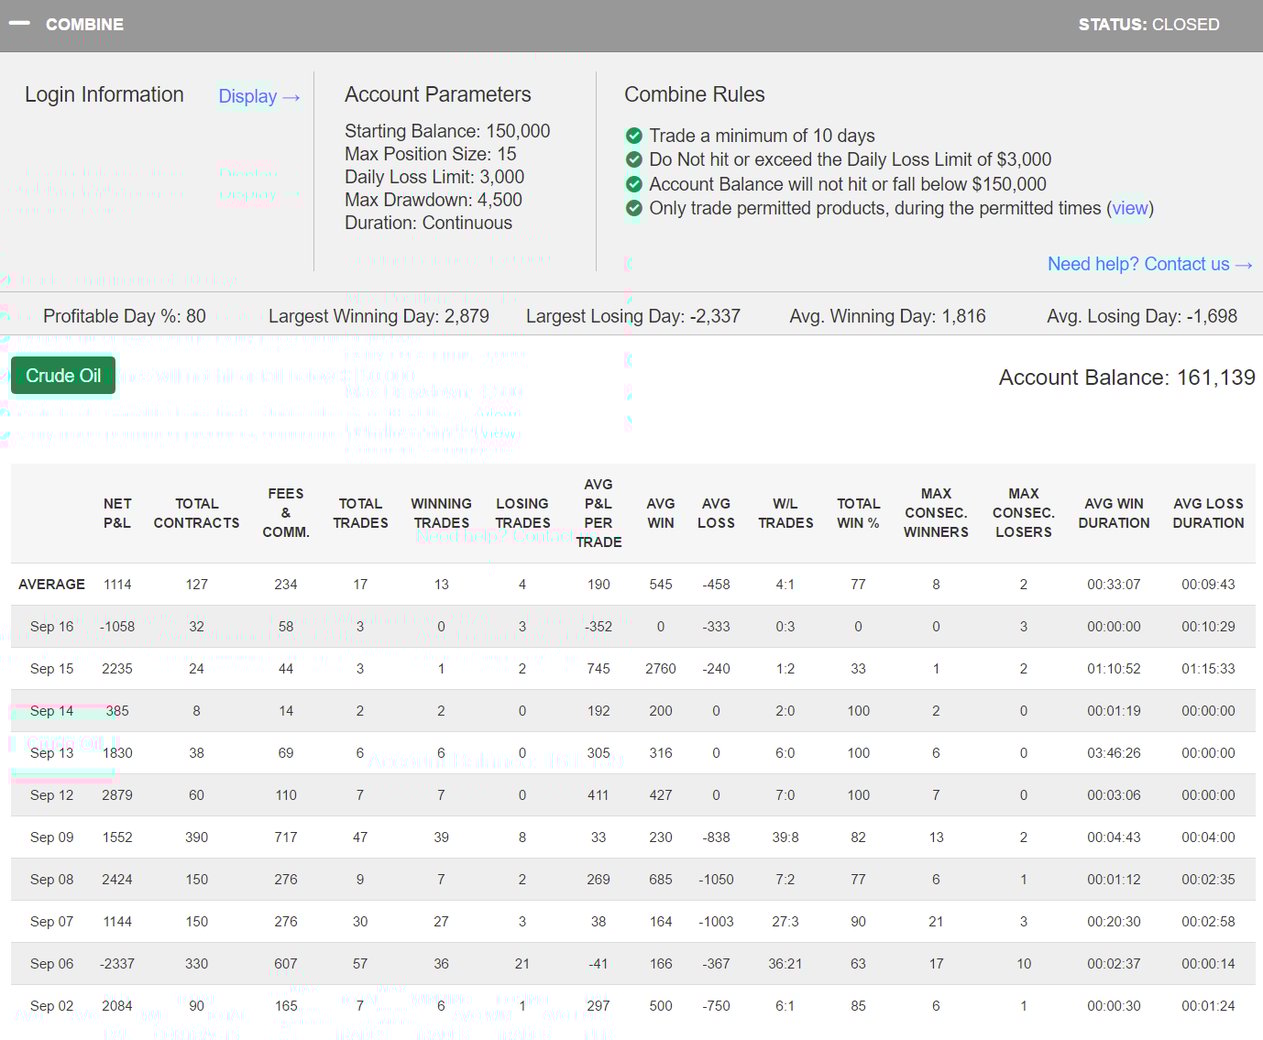The height and width of the screenshot is (1040, 1263).
Task: Select the Crude Oil tab
Action: (x=62, y=375)
